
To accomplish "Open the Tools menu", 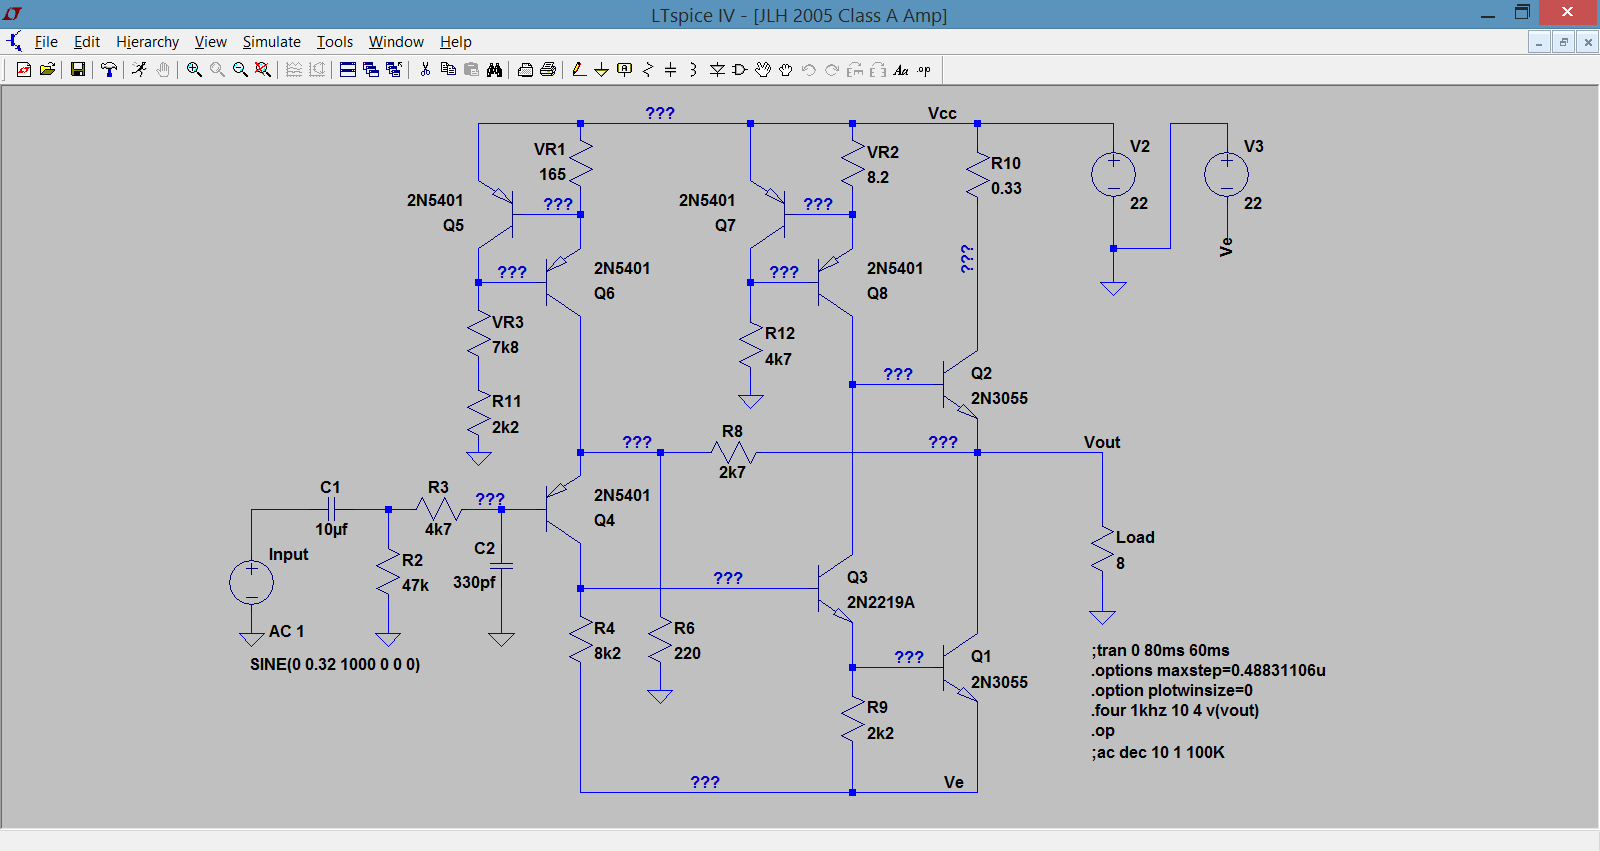I will pos(335,42).
